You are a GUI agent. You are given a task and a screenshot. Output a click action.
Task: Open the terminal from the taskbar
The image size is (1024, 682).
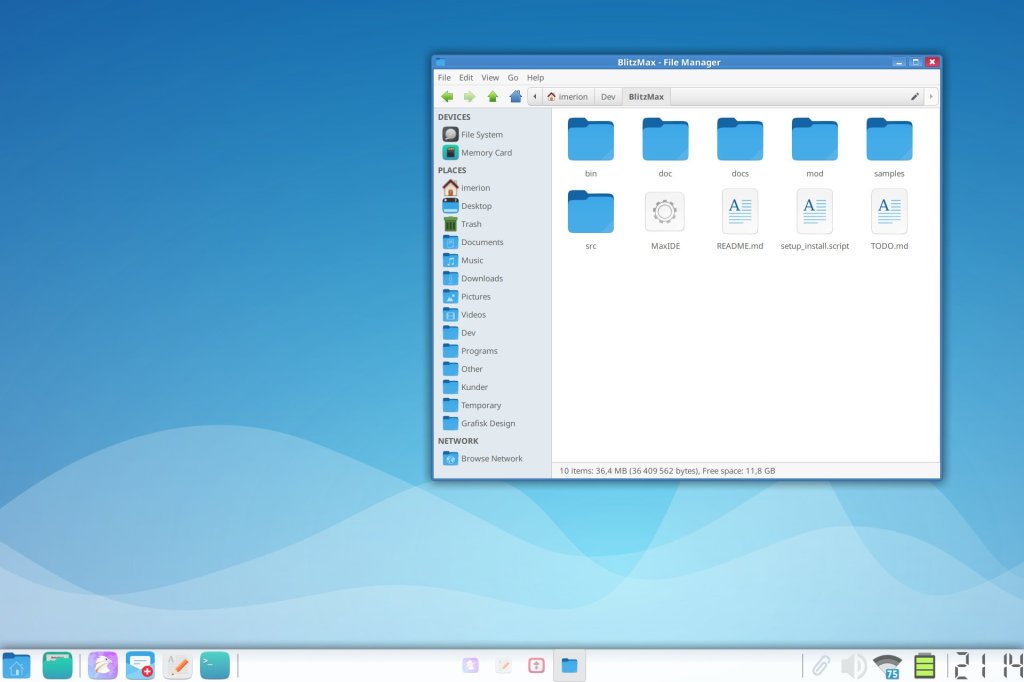click(x=214, y=665)
